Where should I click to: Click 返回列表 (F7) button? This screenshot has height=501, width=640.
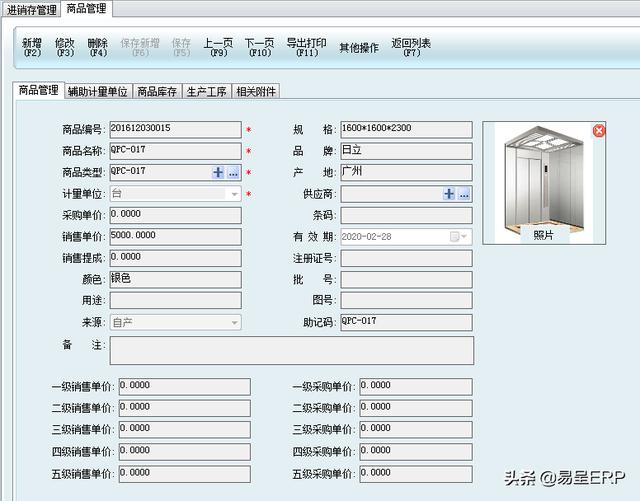(x=411, y=47)
